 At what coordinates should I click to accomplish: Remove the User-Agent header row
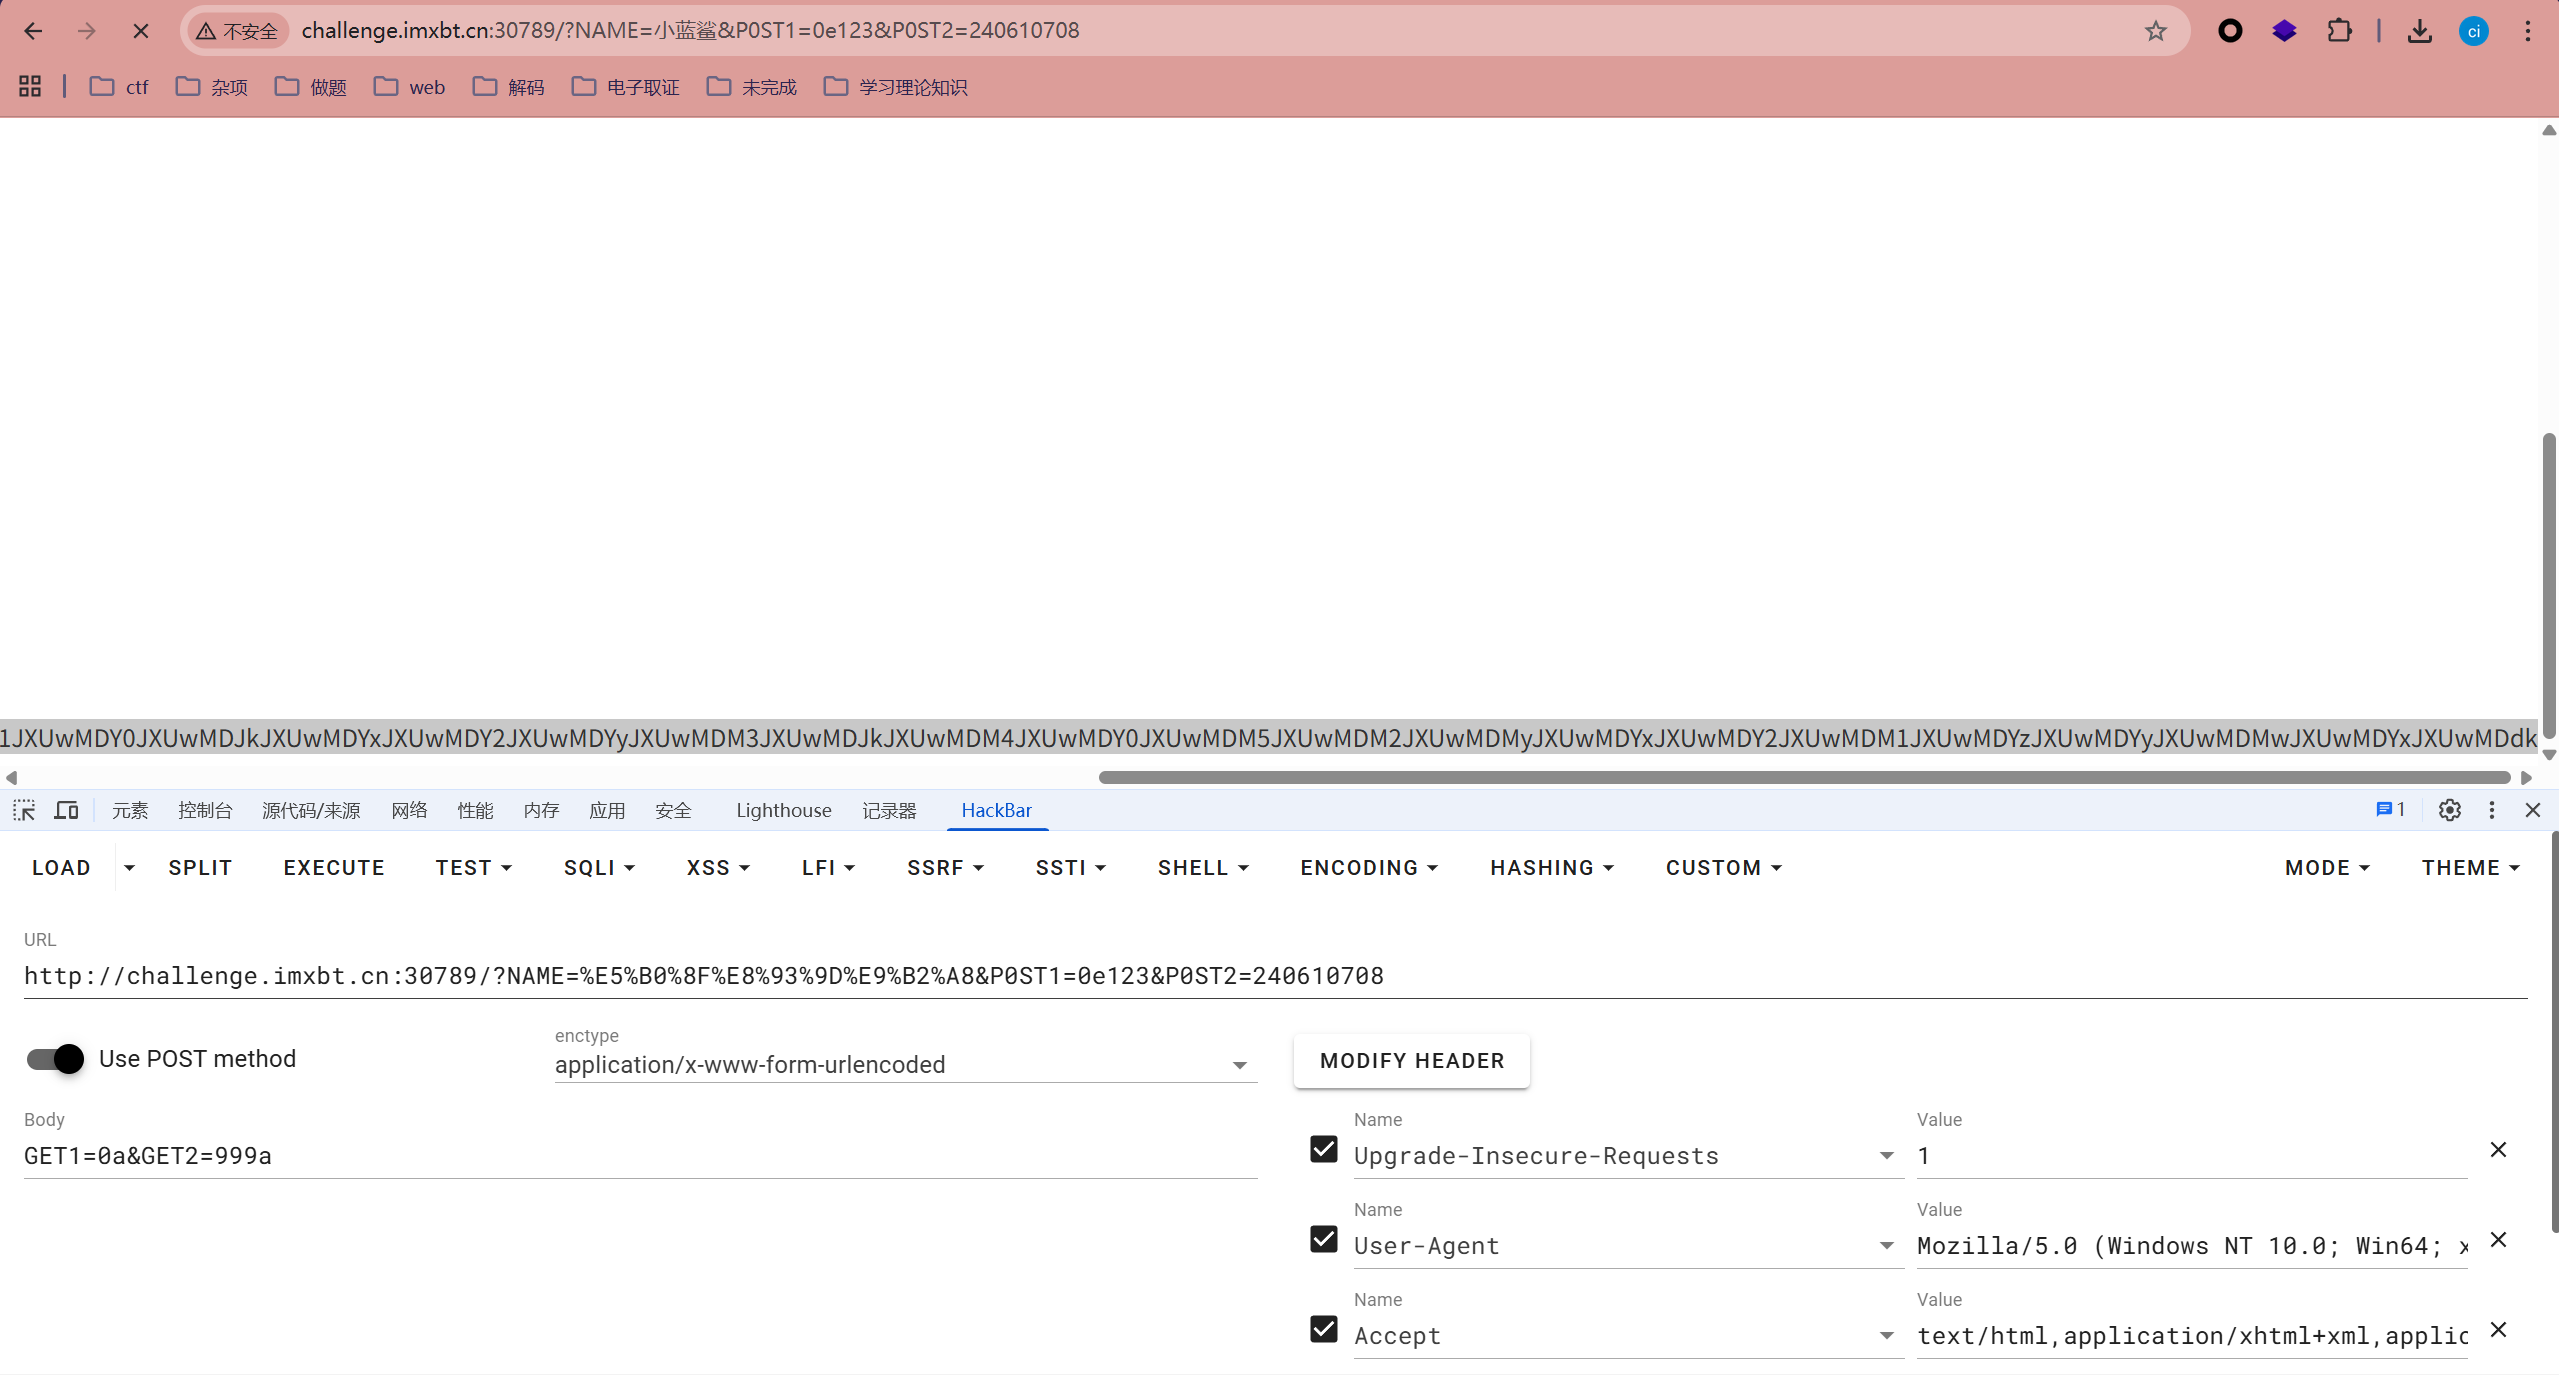[x=2498, y=1240]
